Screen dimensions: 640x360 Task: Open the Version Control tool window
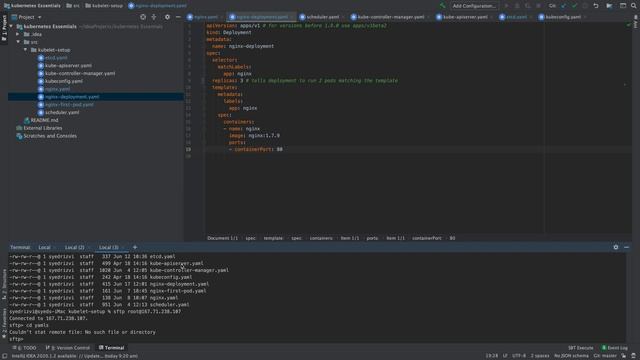pos(68,348)
